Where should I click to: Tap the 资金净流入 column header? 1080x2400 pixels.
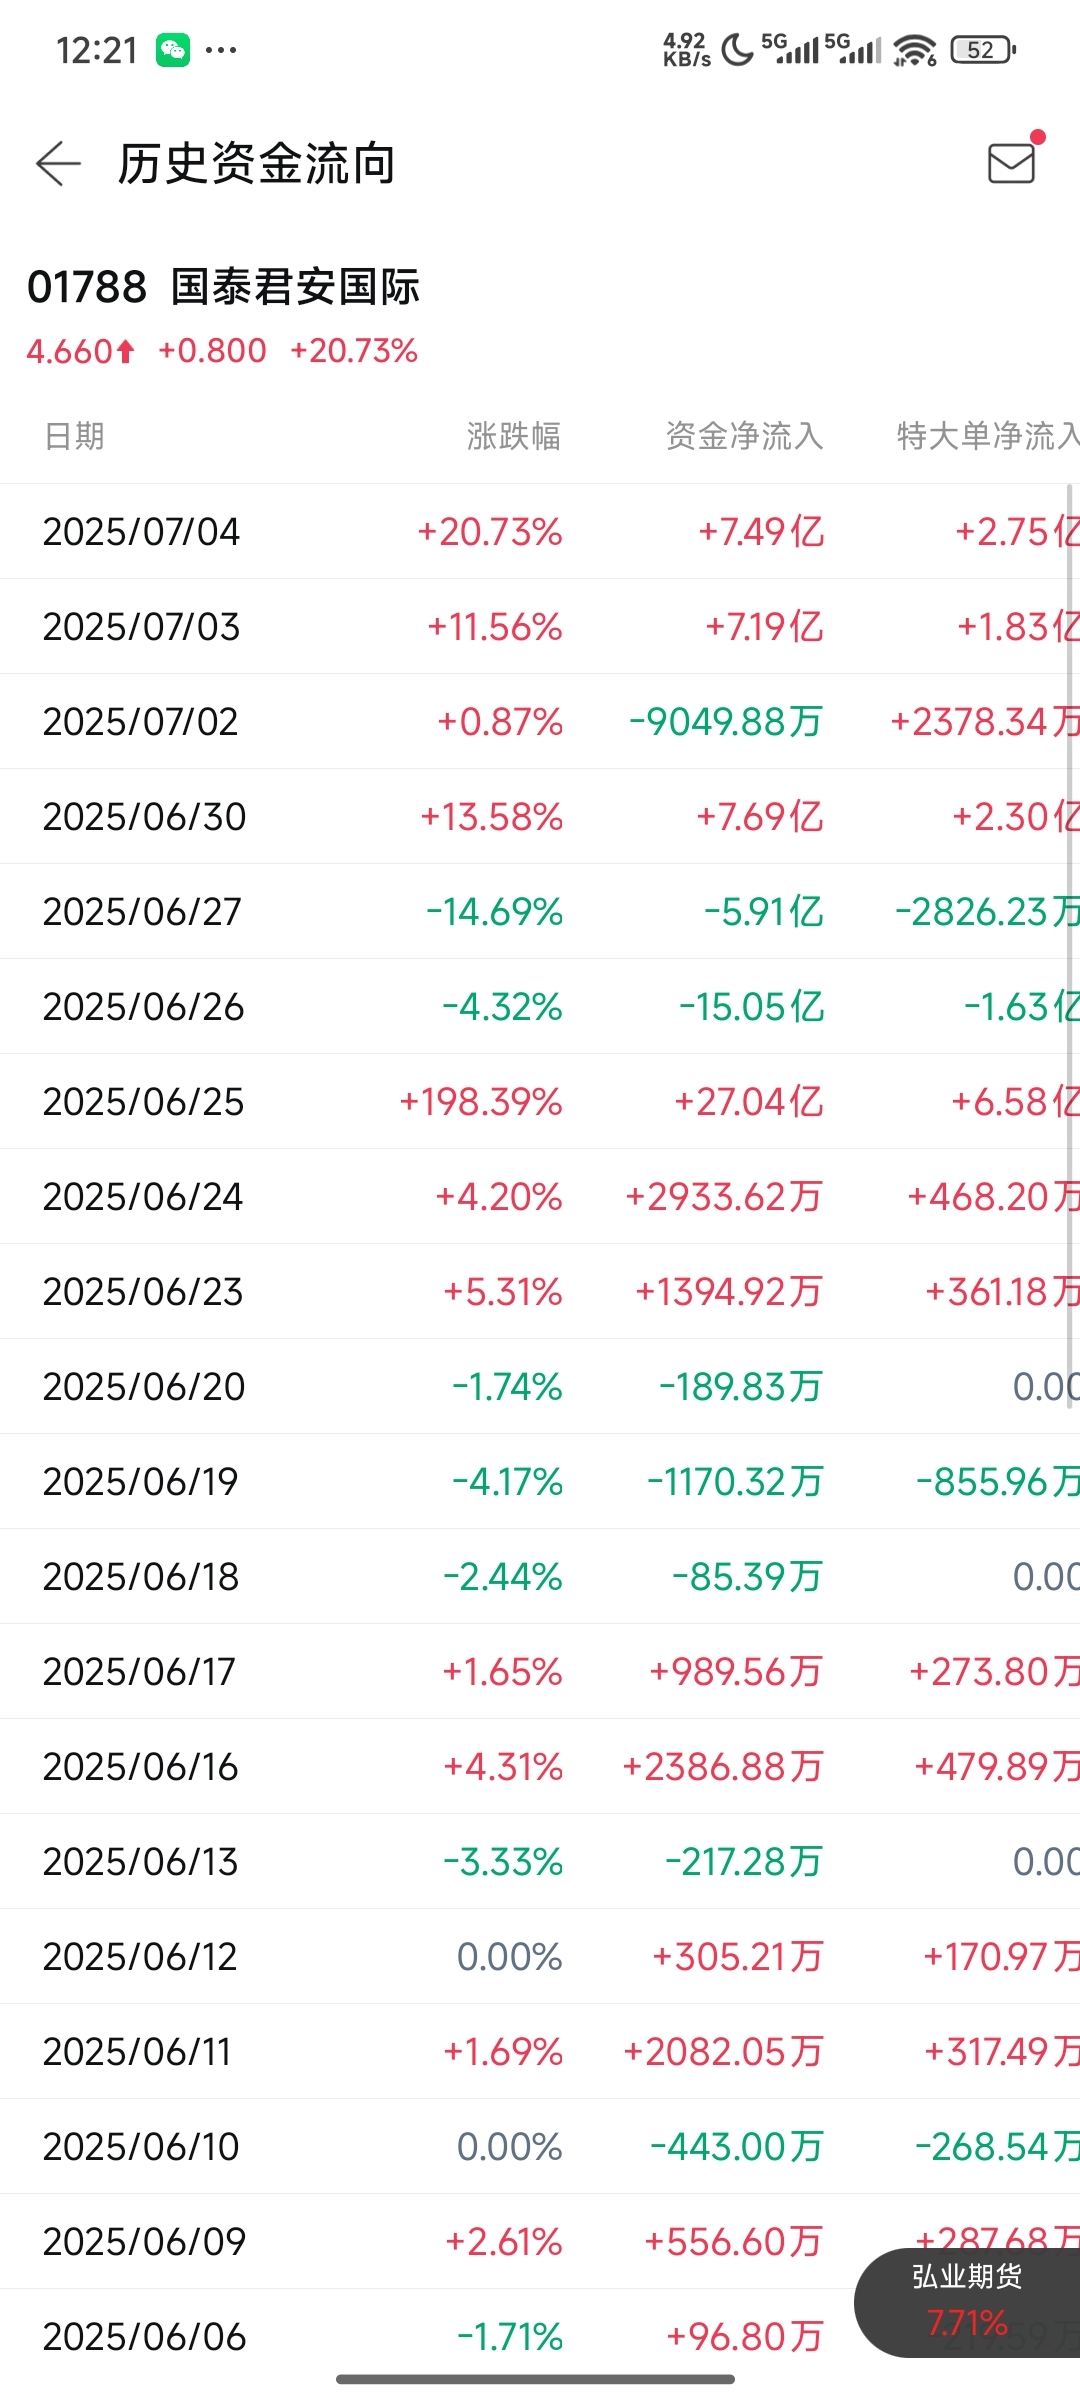[744, 436]
